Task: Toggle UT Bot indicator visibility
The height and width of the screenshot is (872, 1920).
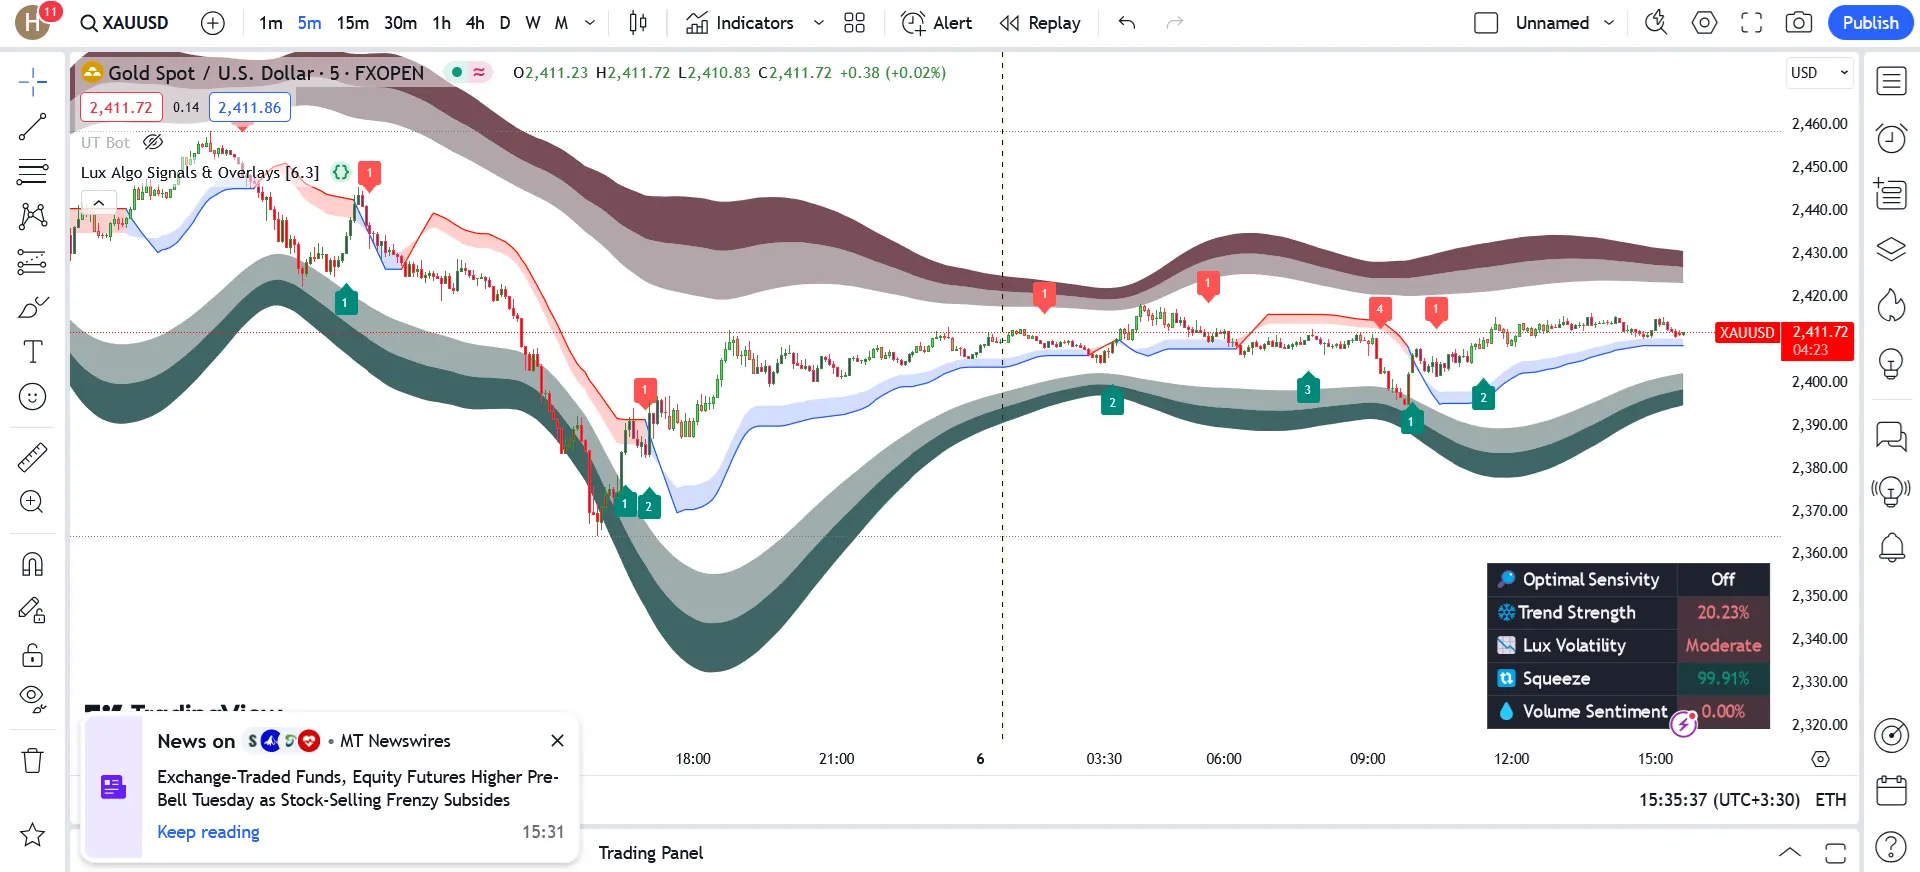Action: (x=153, y=142)
